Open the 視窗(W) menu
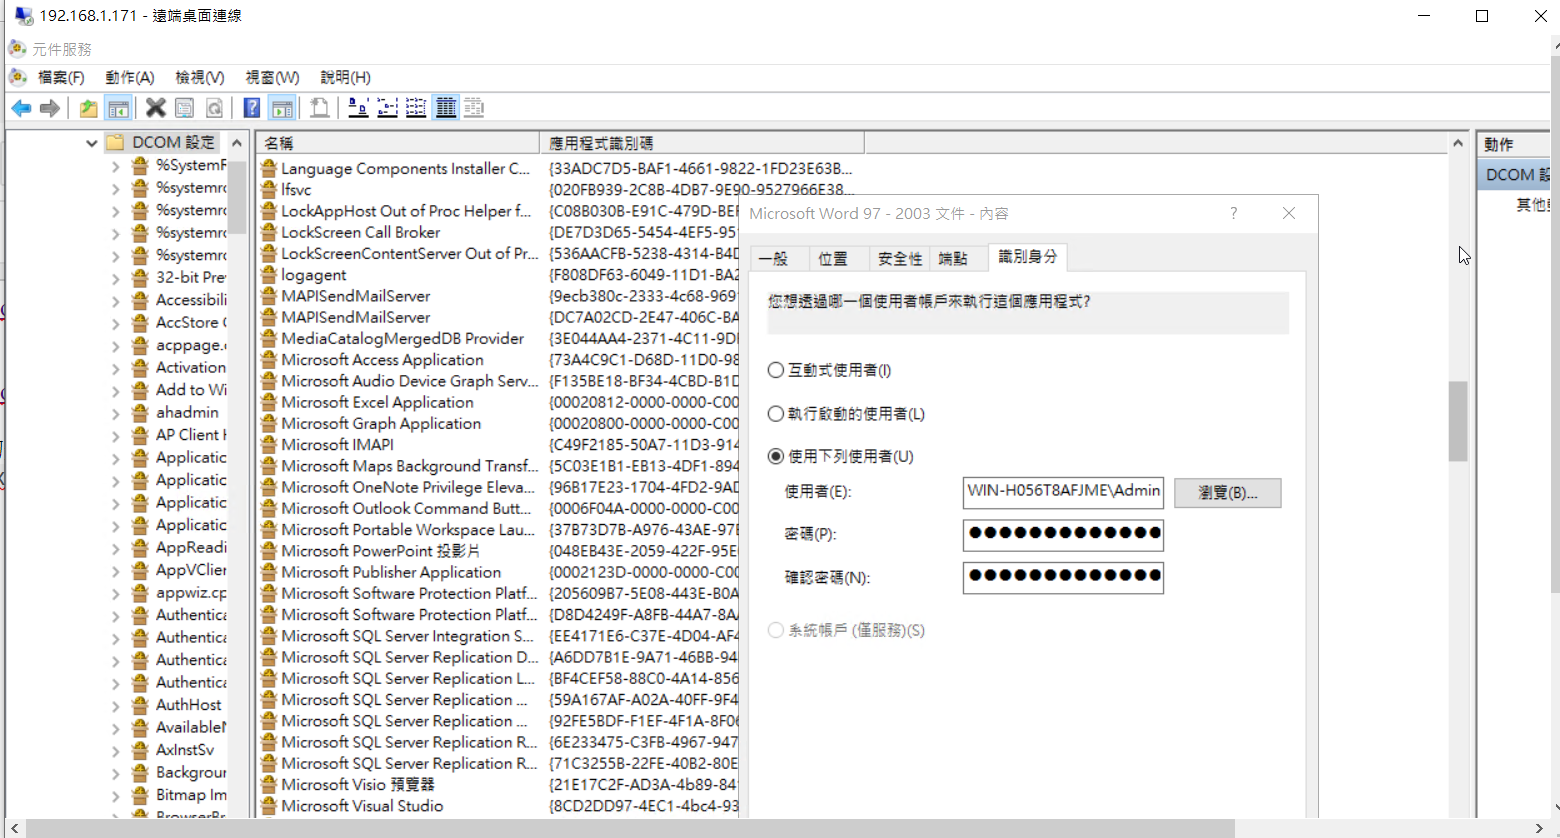The width and height of the screenshot is (1560, 838). coord(272,77)
